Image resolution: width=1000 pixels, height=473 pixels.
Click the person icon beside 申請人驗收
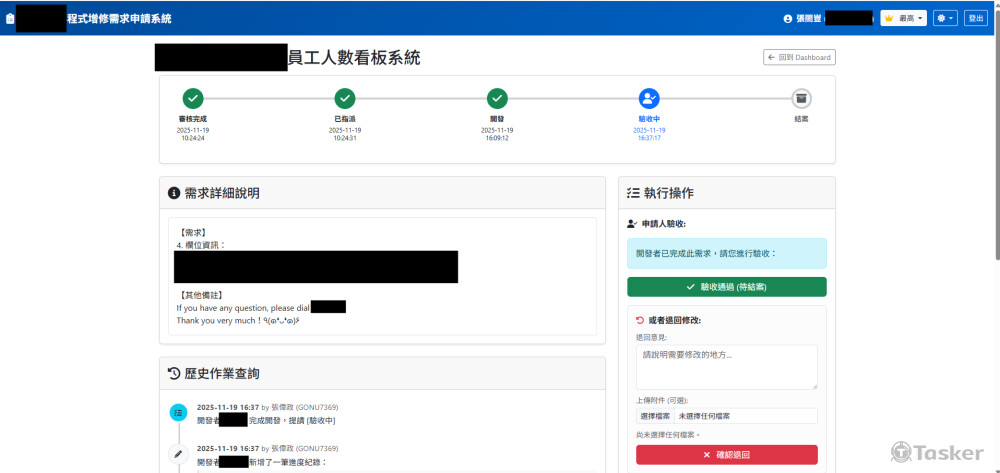point(632,224)
